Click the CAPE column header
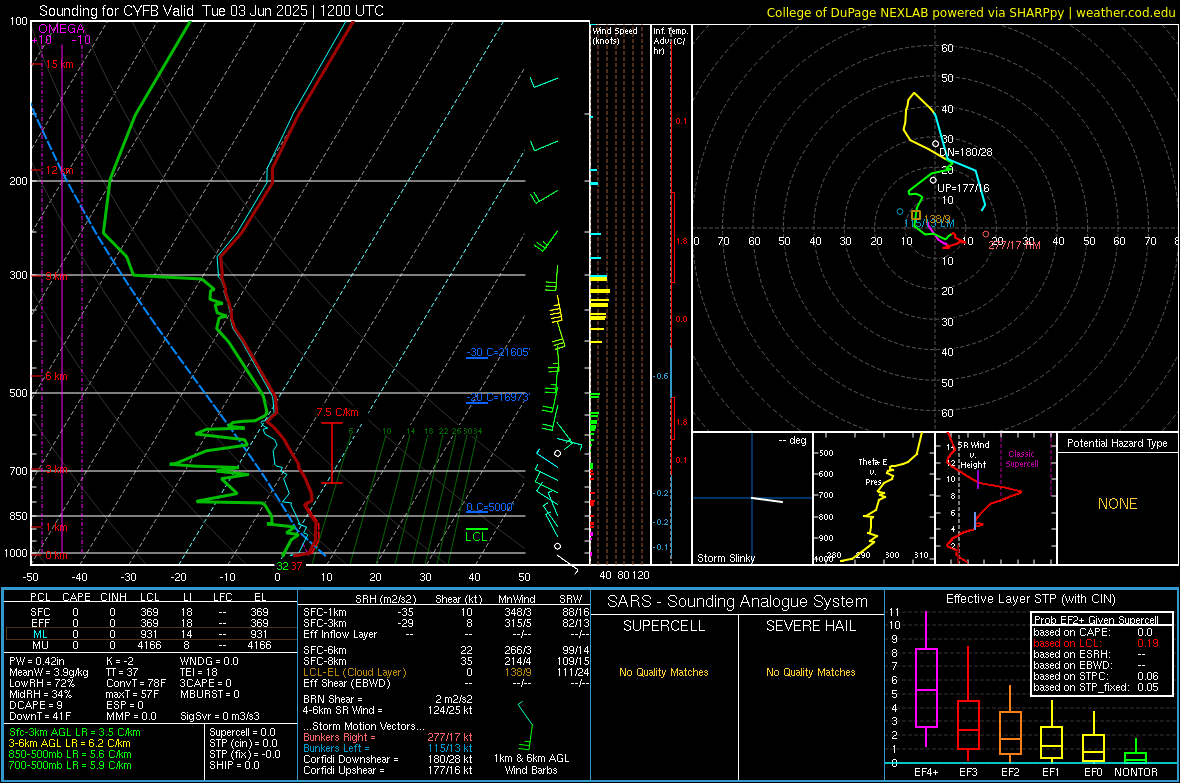Screen dimensions: 1180x783 pyautogui.click(x=76, y=597)
